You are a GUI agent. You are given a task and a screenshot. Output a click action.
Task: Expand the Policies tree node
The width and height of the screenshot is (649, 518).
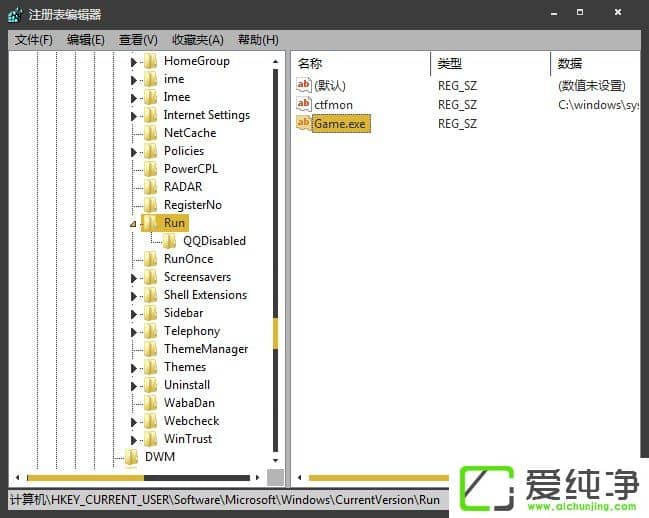coord(134,152)
